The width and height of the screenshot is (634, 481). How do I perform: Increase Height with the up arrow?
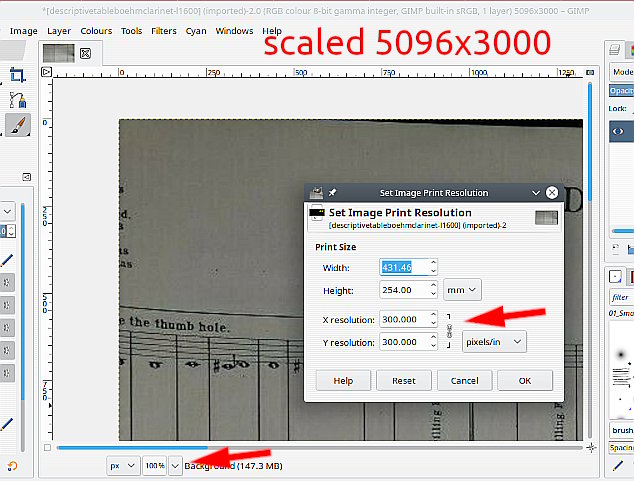[433, 285]
